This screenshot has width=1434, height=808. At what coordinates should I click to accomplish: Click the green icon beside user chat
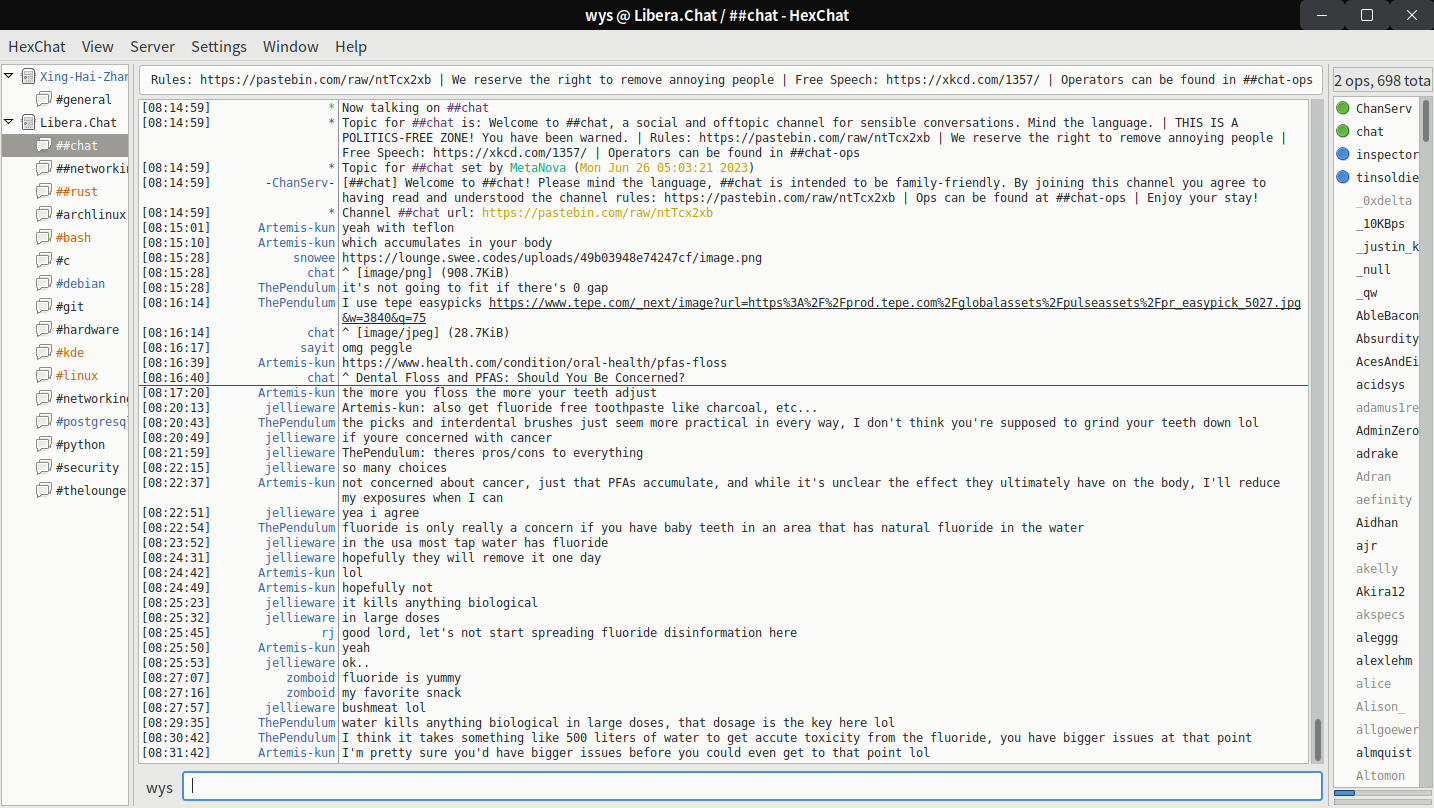pos(1342,131)
